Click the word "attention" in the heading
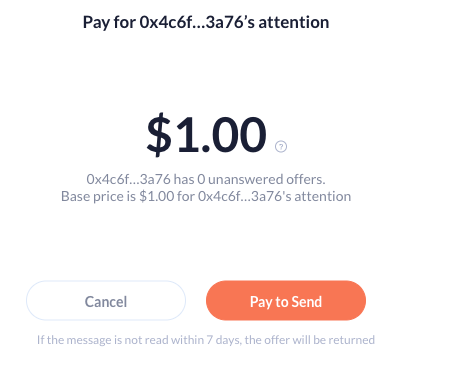 pos(294,22)
